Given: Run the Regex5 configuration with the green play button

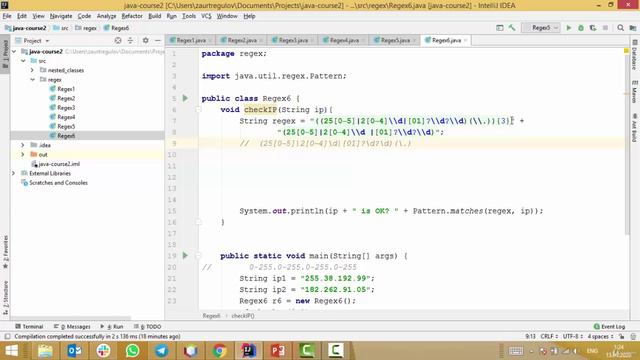Looking at the screenshot, I should pyautogui.click(x=569, y=28).
